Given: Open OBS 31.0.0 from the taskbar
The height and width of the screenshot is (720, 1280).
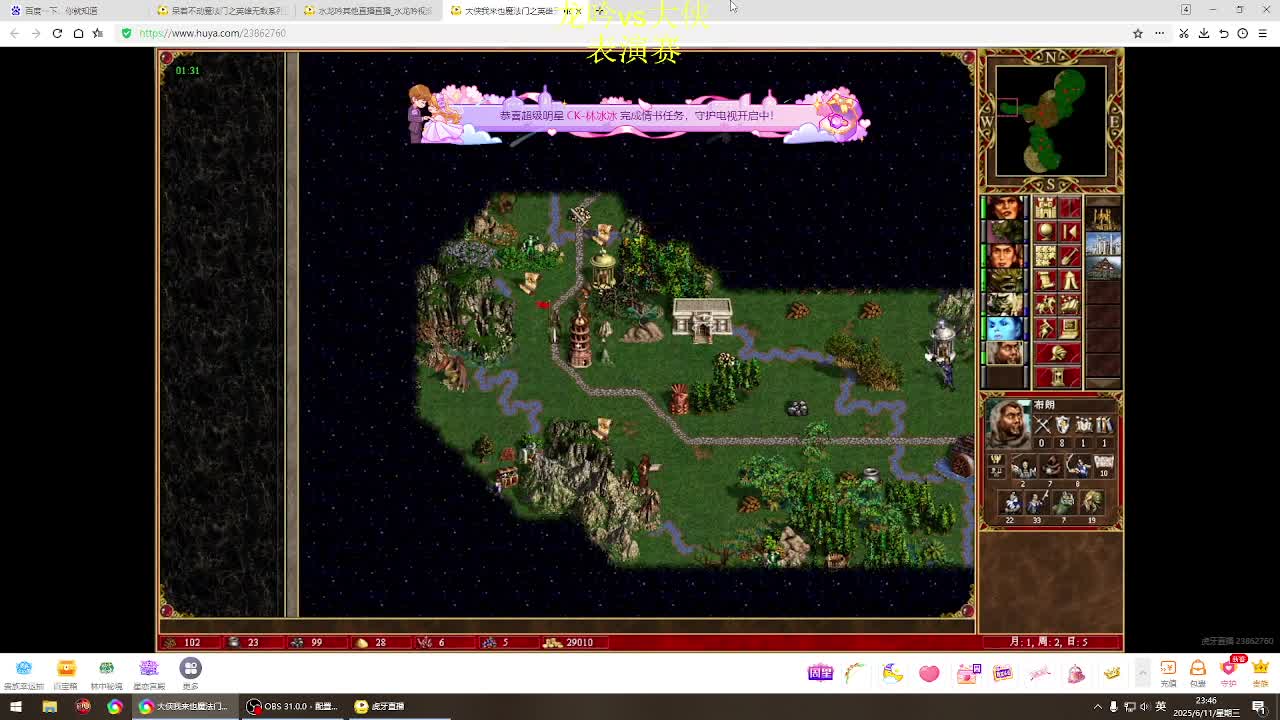Looking at the screenshot, I should tap(292, 706).
